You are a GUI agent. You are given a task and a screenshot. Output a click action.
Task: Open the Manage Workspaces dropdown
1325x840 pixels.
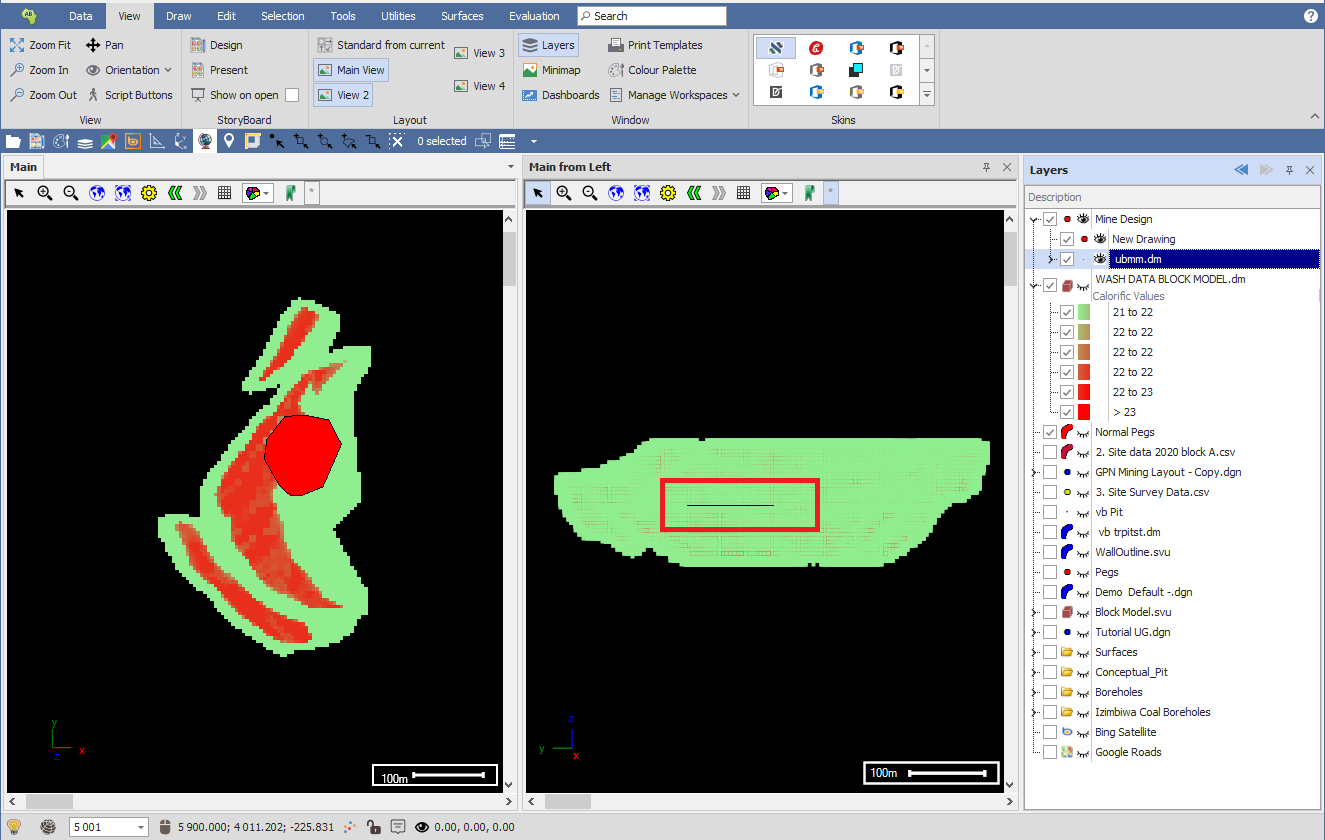[674, 95]
